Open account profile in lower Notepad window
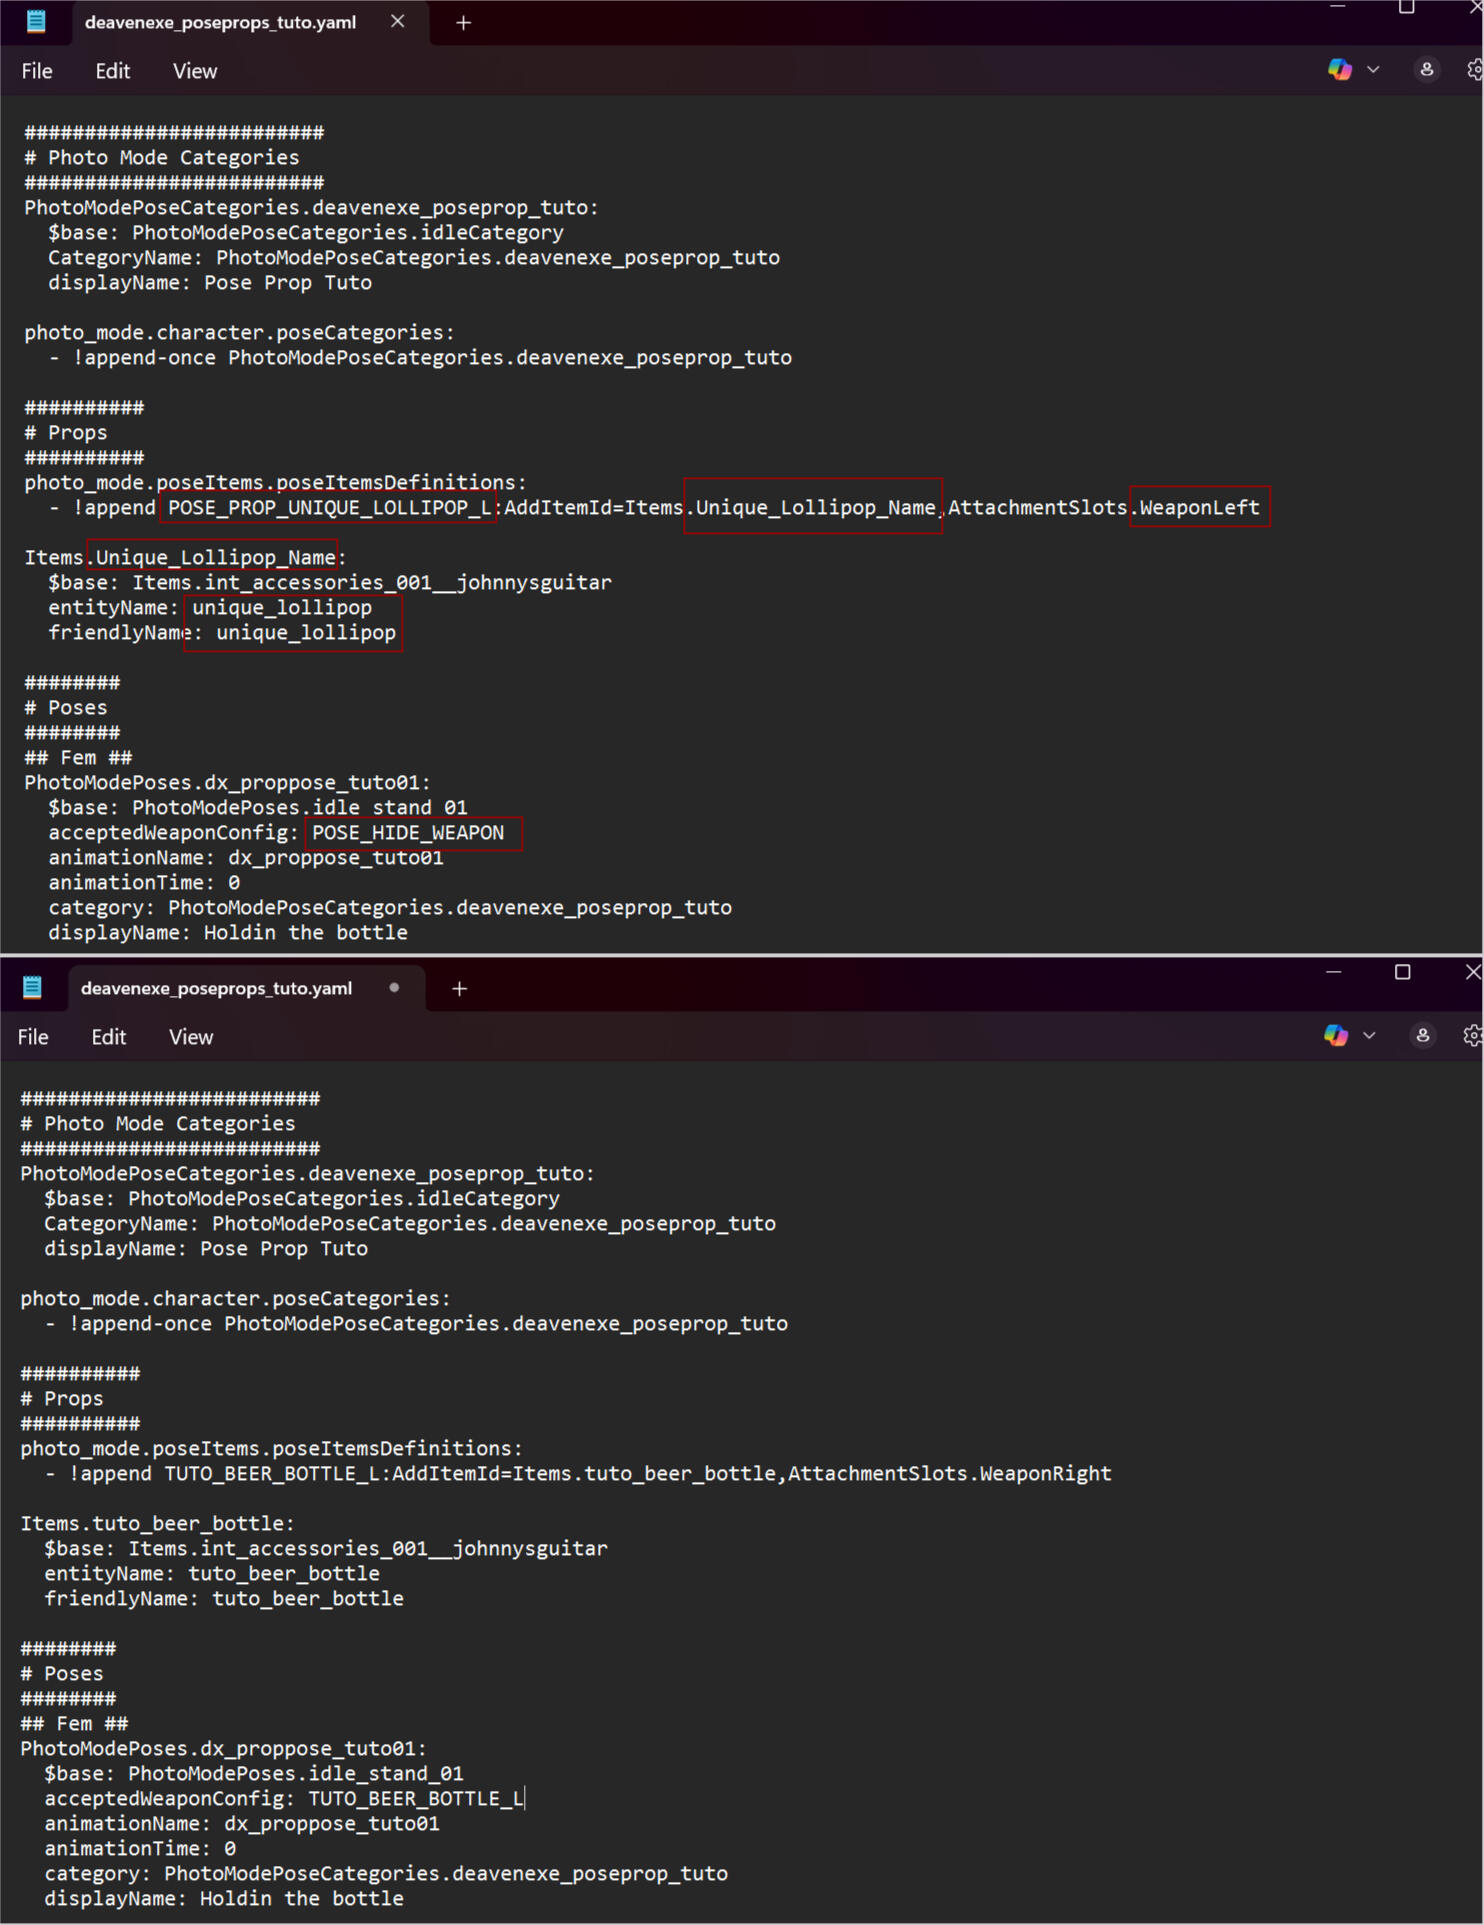 (x=1422, y=1036)
